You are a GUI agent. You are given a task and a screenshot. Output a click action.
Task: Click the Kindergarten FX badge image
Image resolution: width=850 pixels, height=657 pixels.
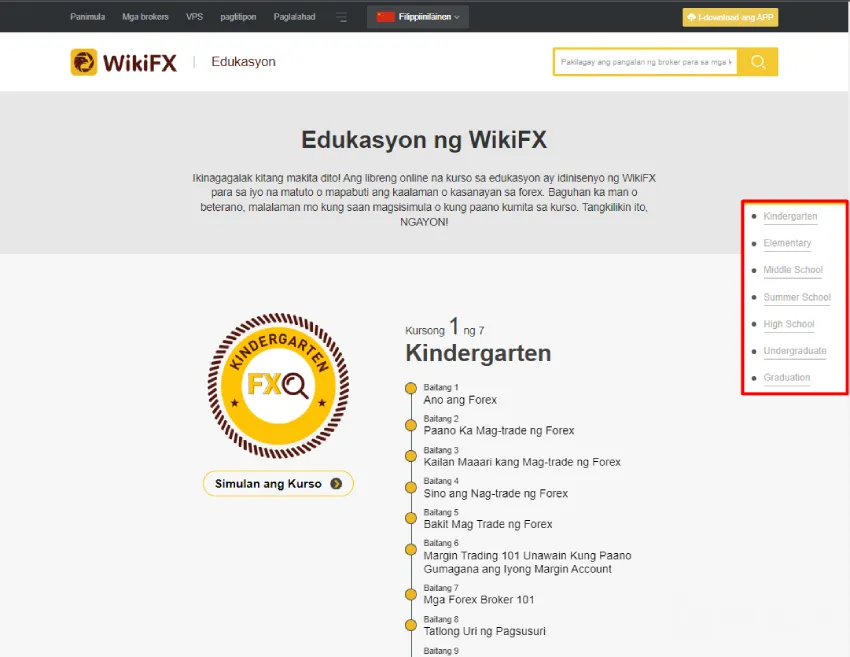tap(278, 385)
